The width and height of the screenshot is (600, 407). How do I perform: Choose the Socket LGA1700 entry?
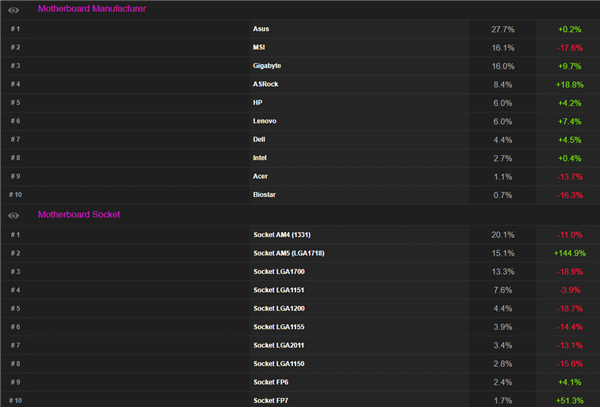283,271
